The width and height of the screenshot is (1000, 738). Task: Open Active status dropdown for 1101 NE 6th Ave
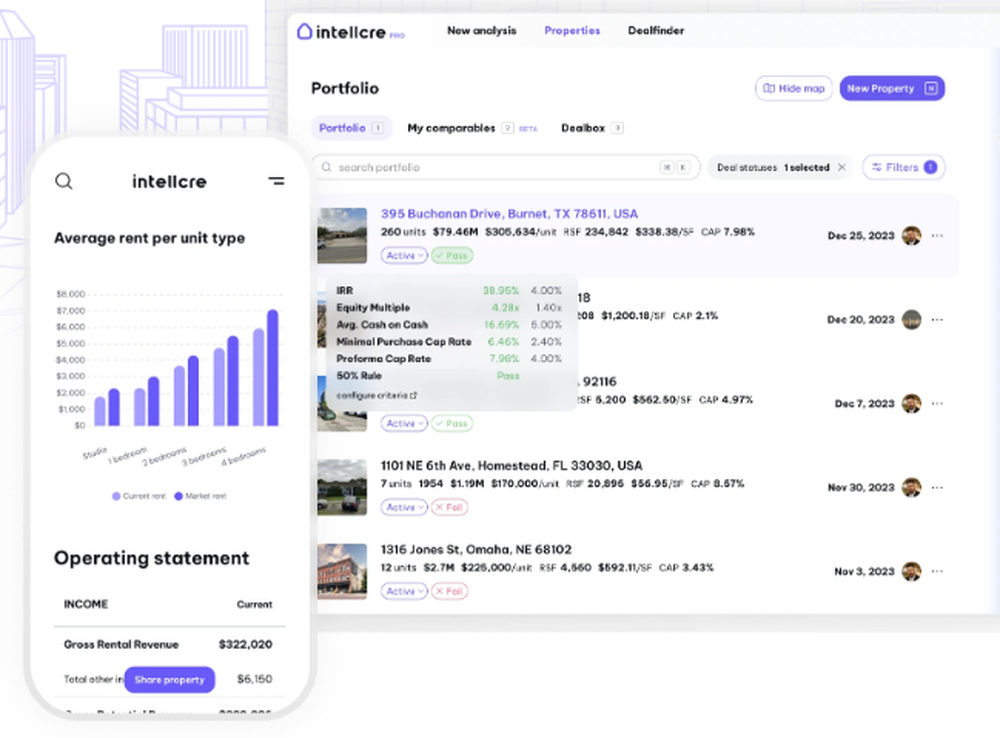click(403, 507)
